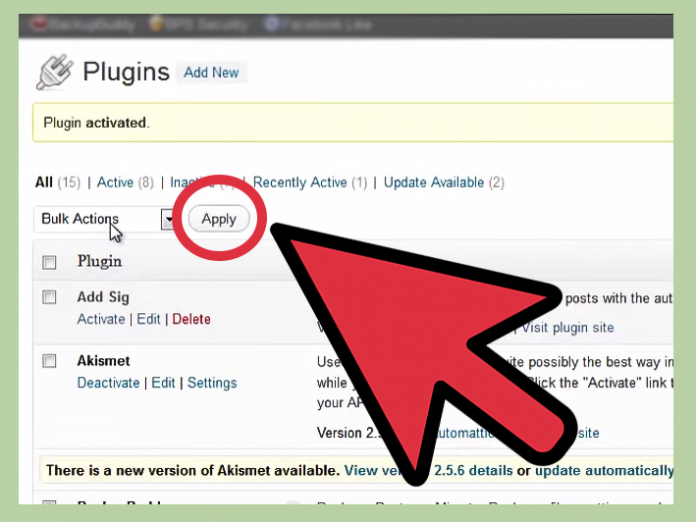
Task: Tick the Add Sig plugin checkbox
Action: (x=49, y=298)
